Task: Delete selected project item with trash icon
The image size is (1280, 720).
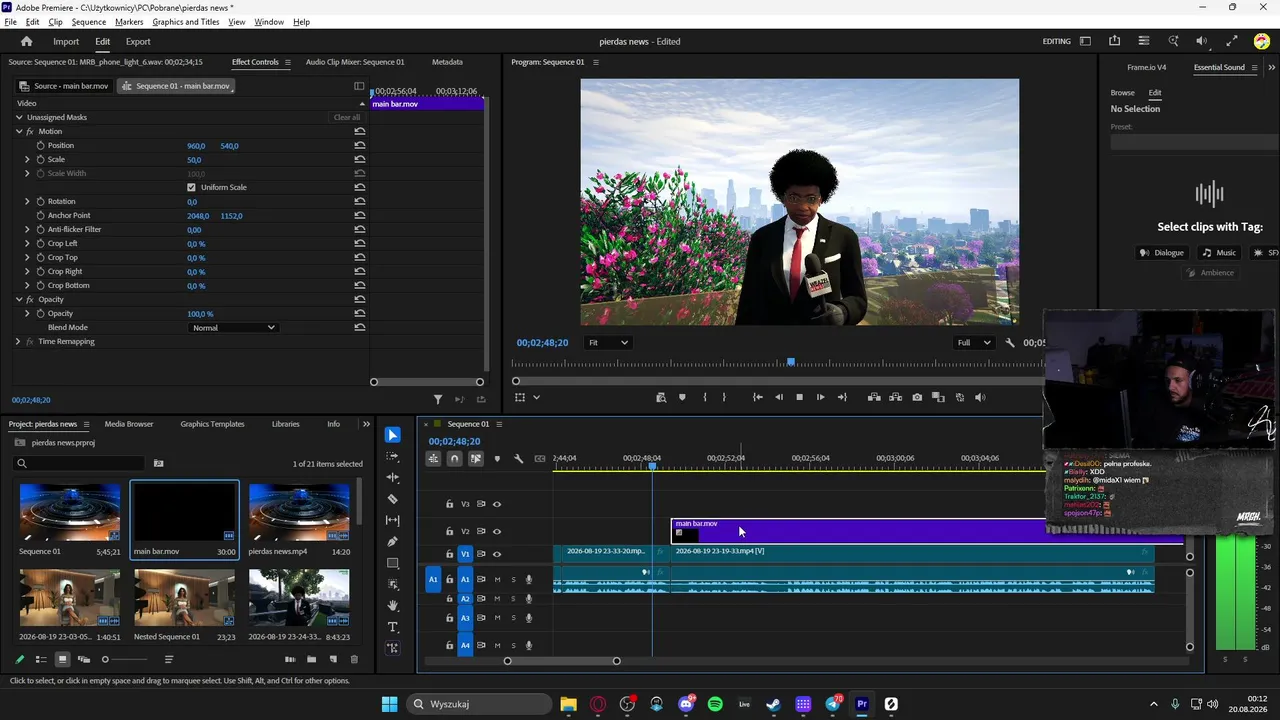Action: pos(354,660)
